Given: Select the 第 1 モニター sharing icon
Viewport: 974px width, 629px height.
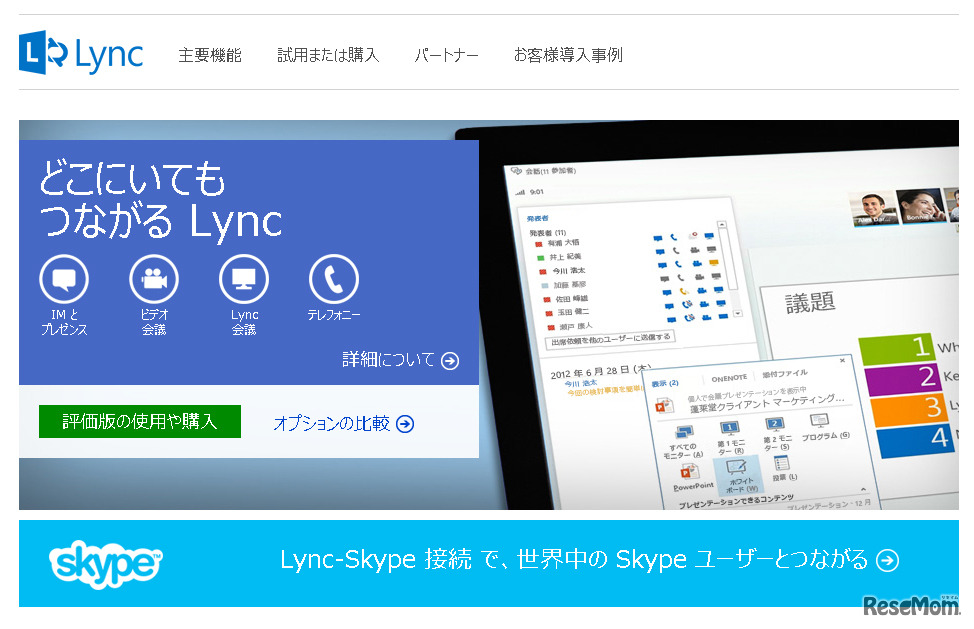Looking at the screenshot, I should coord(729,426).
